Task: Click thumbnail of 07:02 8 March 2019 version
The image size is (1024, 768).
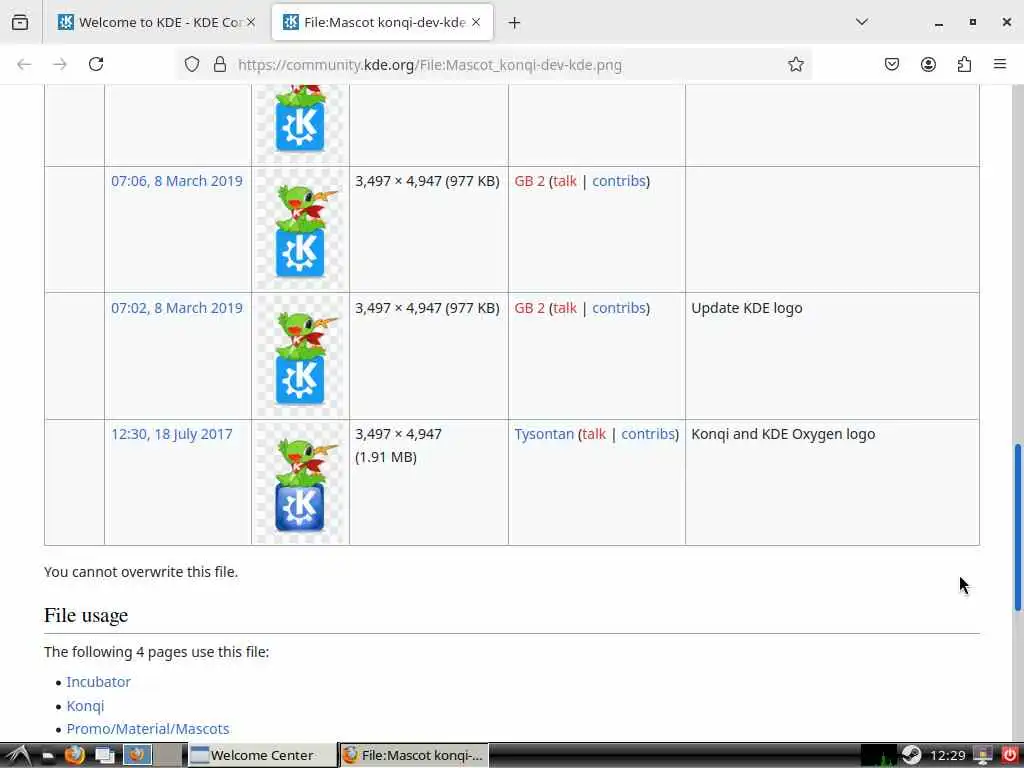Action: pos(300,356)
